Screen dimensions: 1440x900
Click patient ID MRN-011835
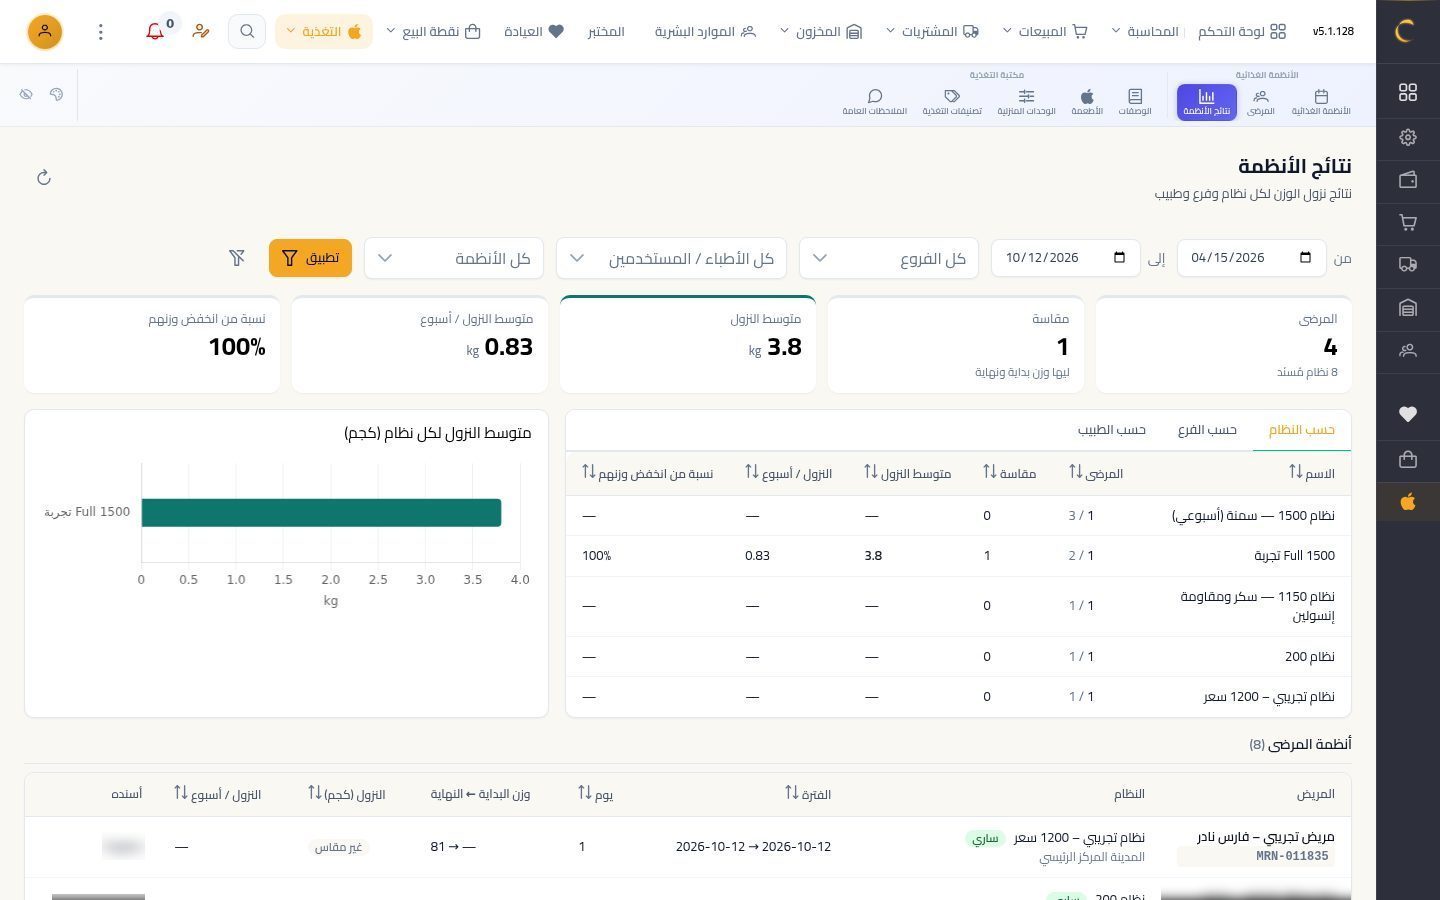1293,857
